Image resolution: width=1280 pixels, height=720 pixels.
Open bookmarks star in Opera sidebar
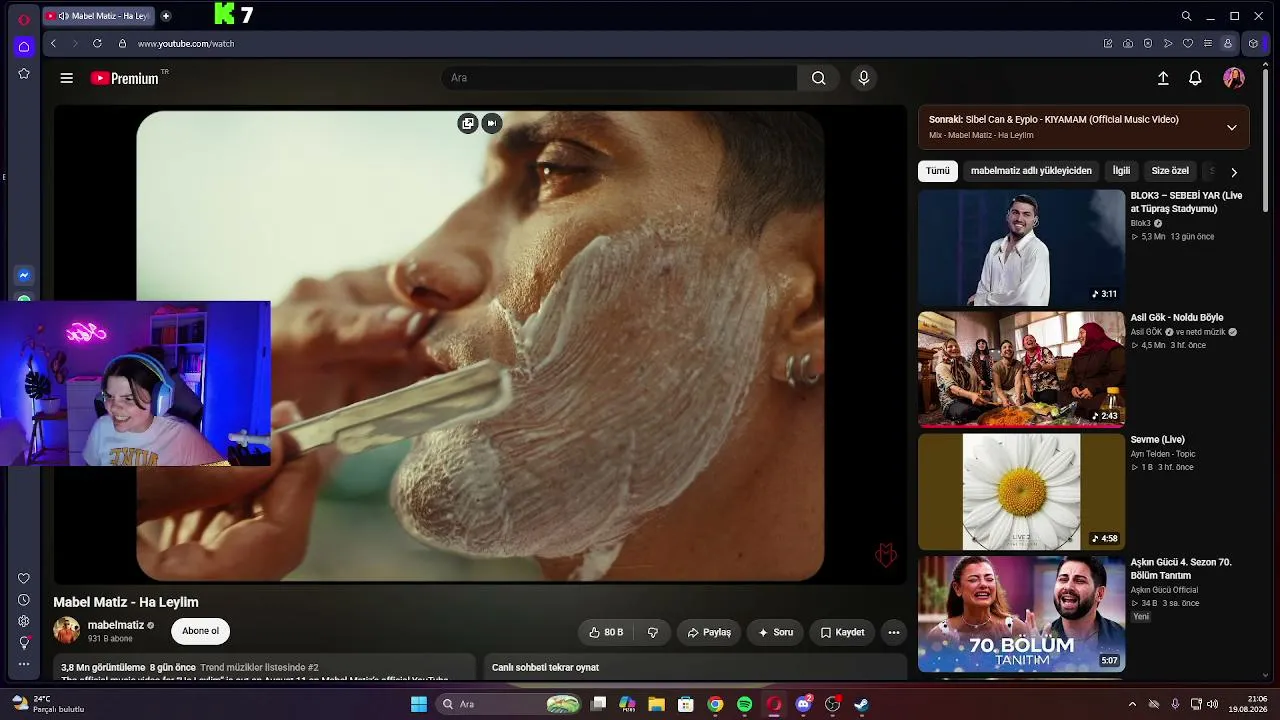tap(24, 73)
